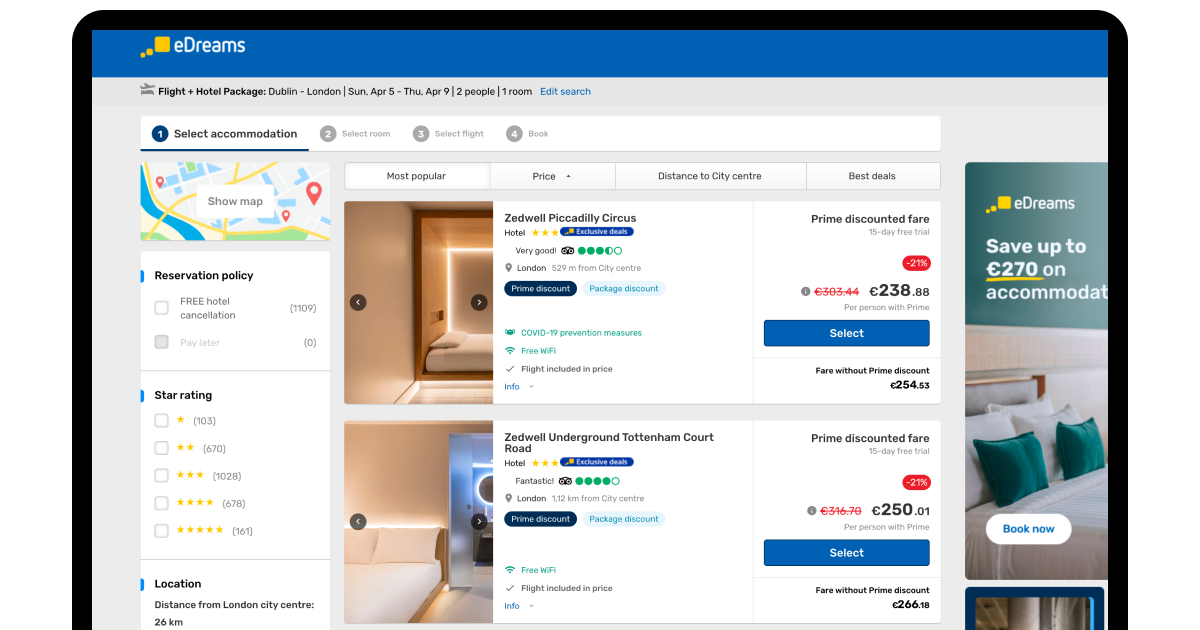Select the Zedwell Piccadilly Circus offer
The height and width of the screenshot is (630, 1200).
846,333
